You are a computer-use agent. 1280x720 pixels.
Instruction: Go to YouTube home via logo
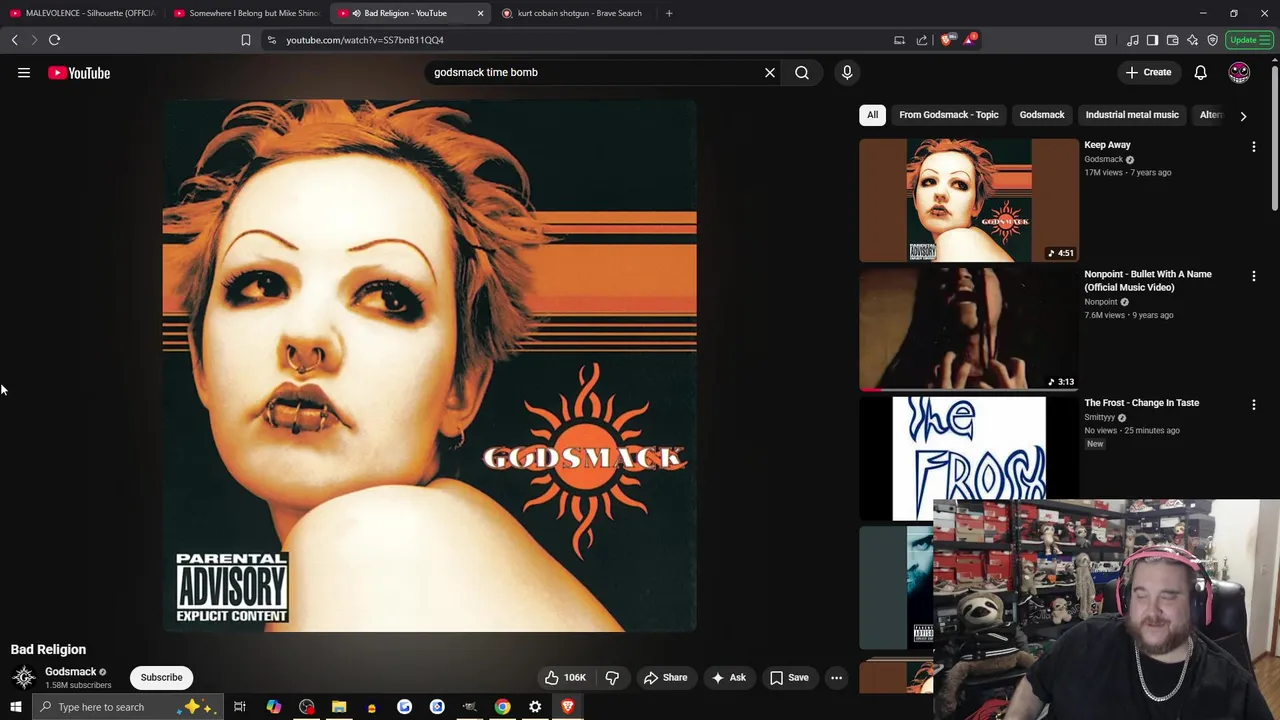79,73
